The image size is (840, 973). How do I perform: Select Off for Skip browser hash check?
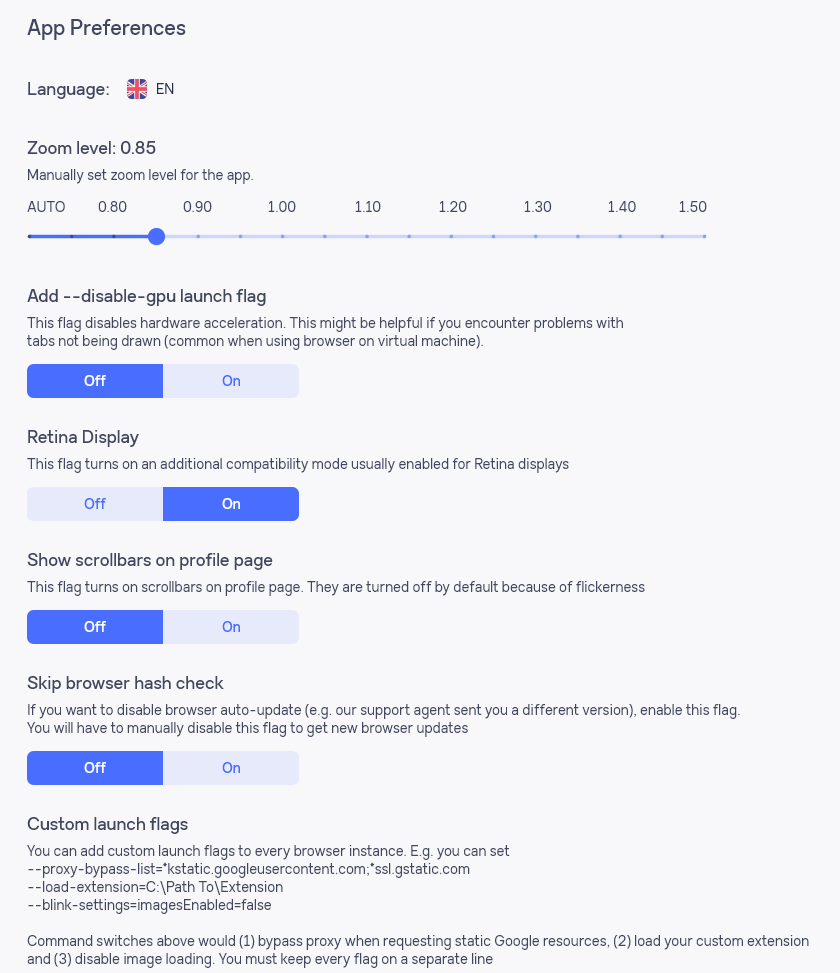coord(95,768)
